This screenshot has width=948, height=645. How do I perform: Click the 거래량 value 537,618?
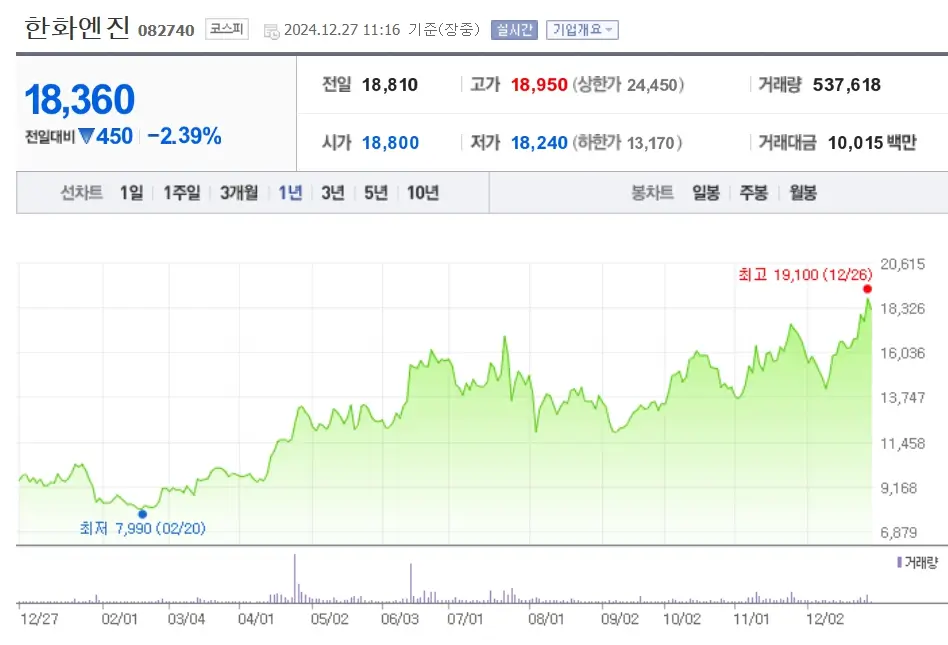(846, 85)
